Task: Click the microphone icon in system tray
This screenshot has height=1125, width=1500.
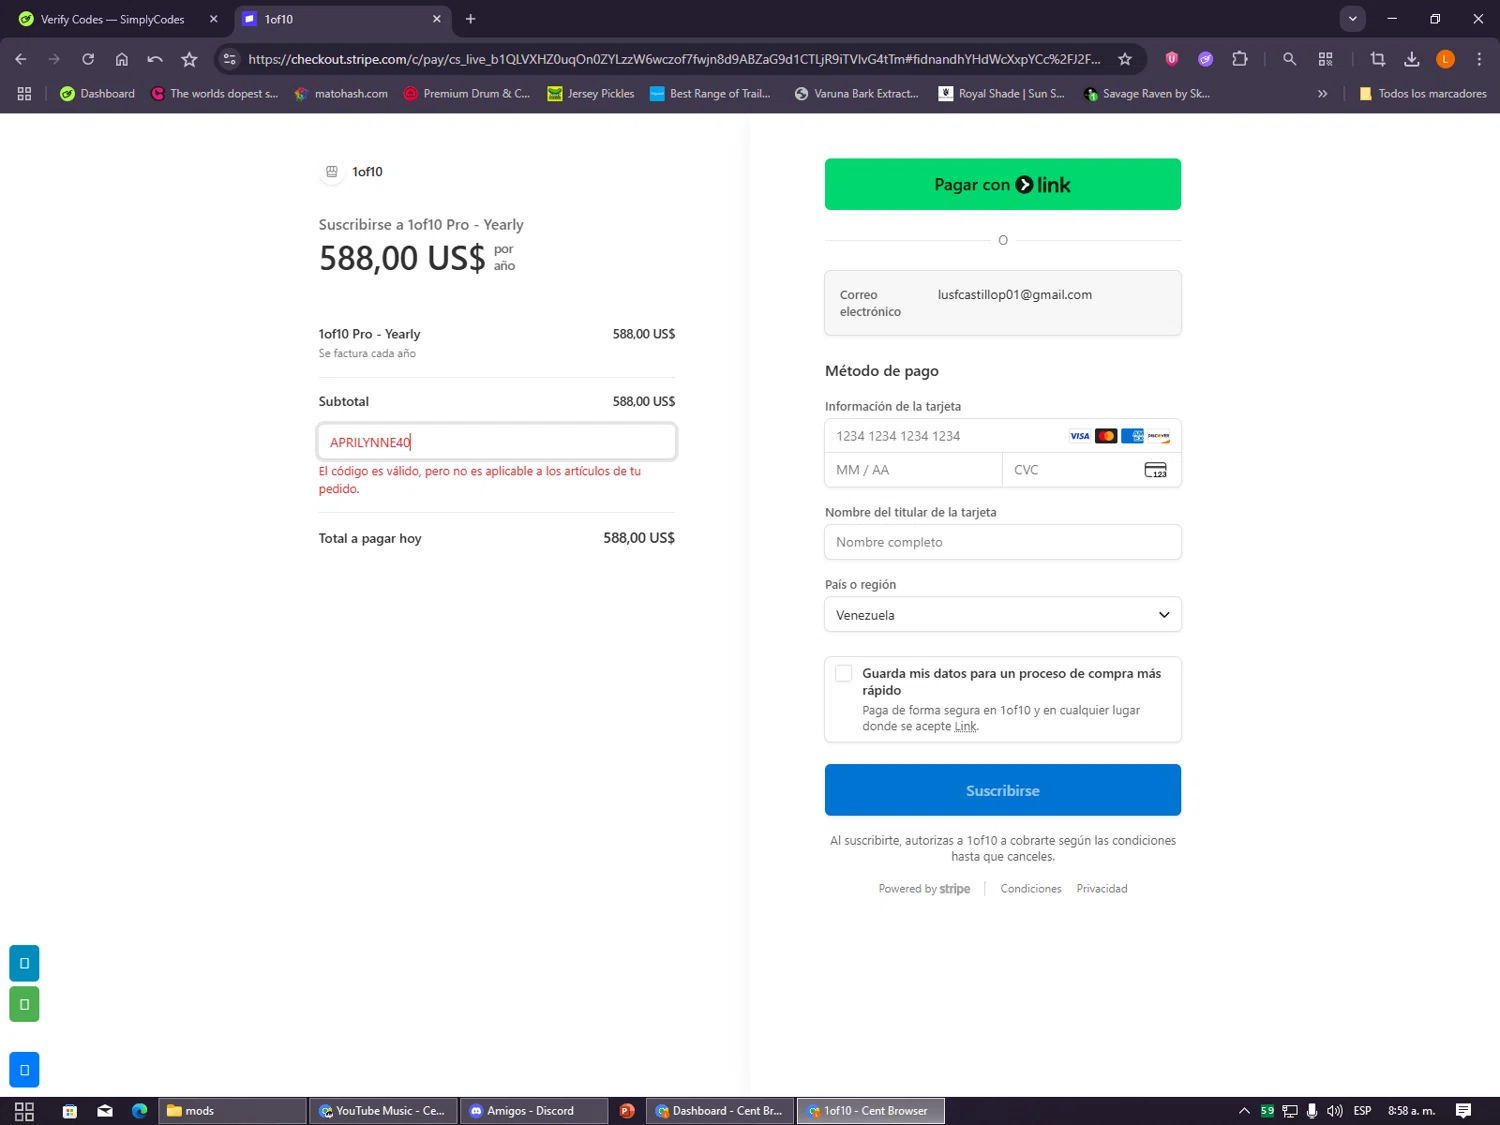Action: click(1312, 1111)
